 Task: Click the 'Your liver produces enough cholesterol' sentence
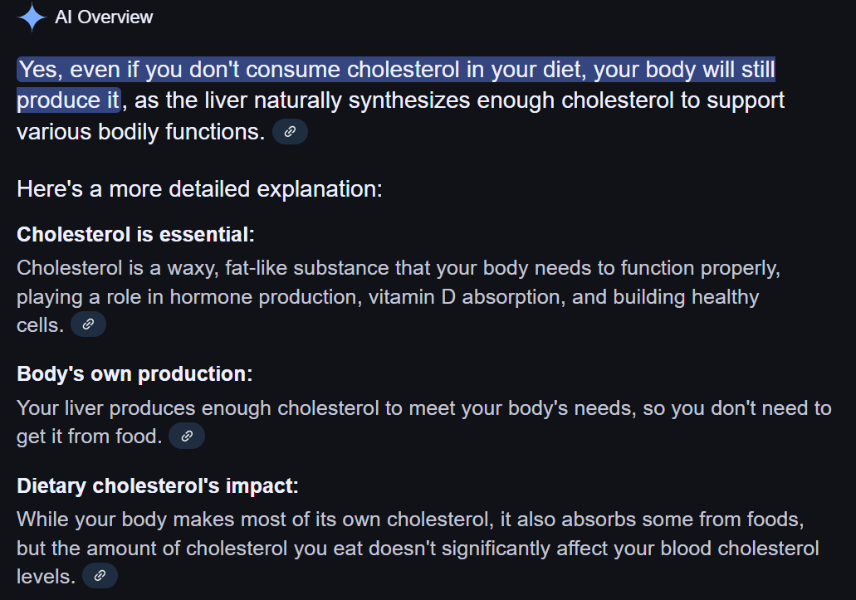pyautogui.click(x=424, y=422)
